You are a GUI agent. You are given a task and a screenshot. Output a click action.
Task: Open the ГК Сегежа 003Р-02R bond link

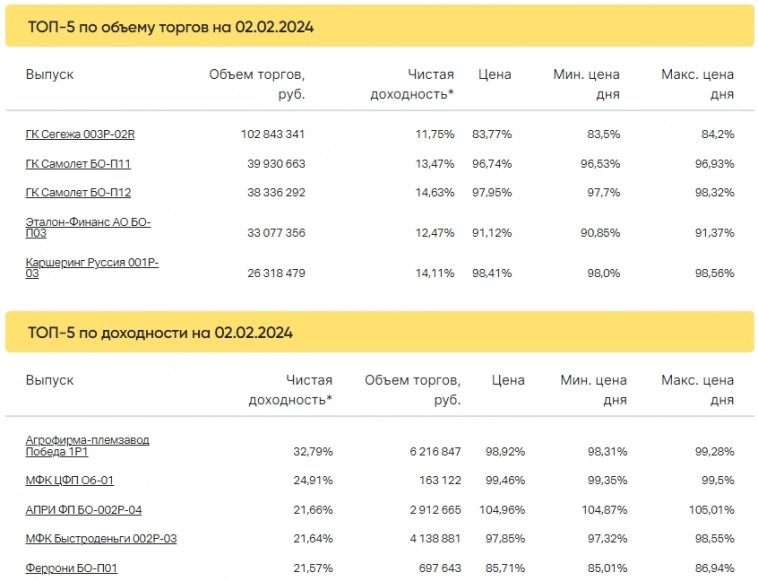(x=80, y=134)
